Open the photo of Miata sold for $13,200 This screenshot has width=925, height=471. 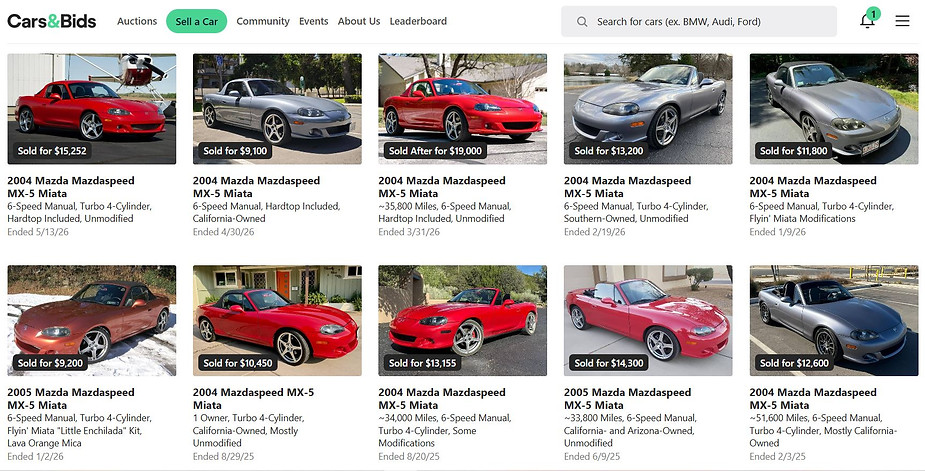tap(648, 109)
